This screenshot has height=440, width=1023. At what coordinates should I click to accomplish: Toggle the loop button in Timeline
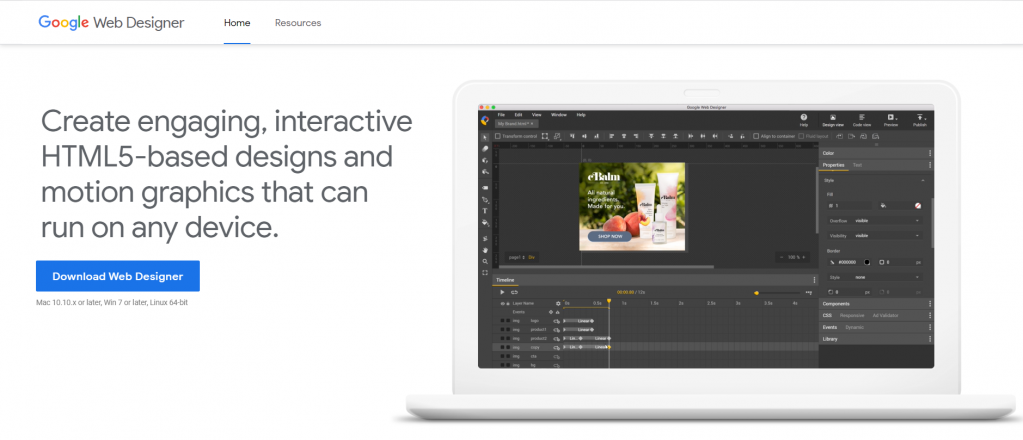click(x=514, y=292)
